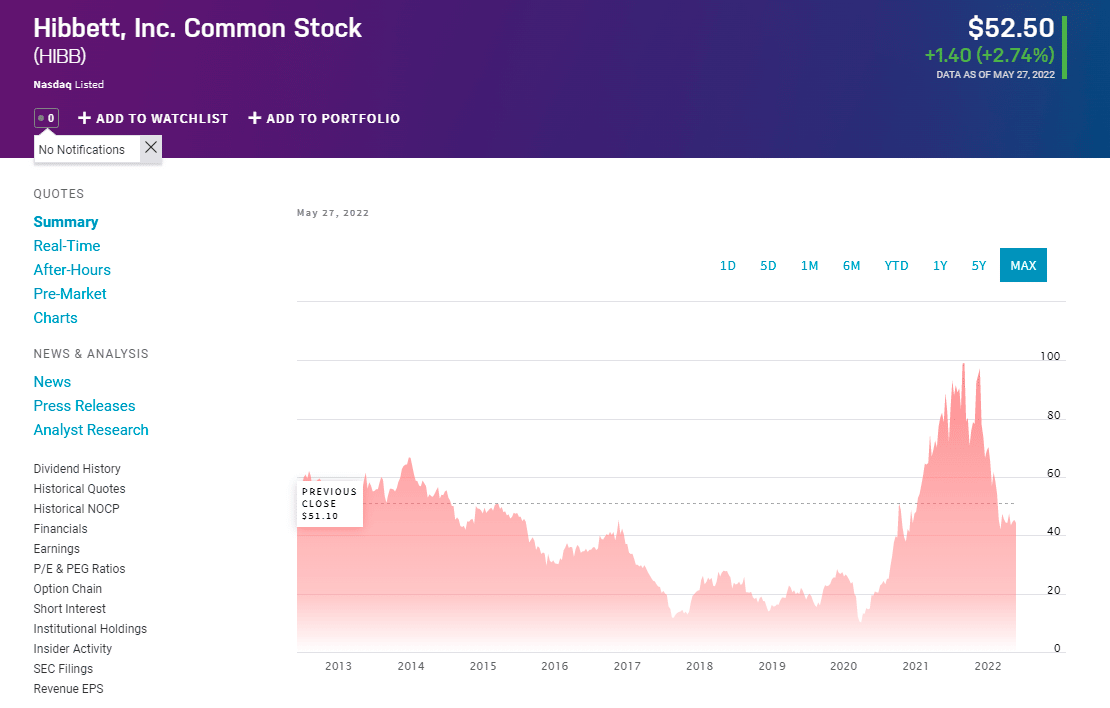1110x708 pixels.
Task: Click the Add to Watchlist plus icon
Action: [x=84, y=118]
